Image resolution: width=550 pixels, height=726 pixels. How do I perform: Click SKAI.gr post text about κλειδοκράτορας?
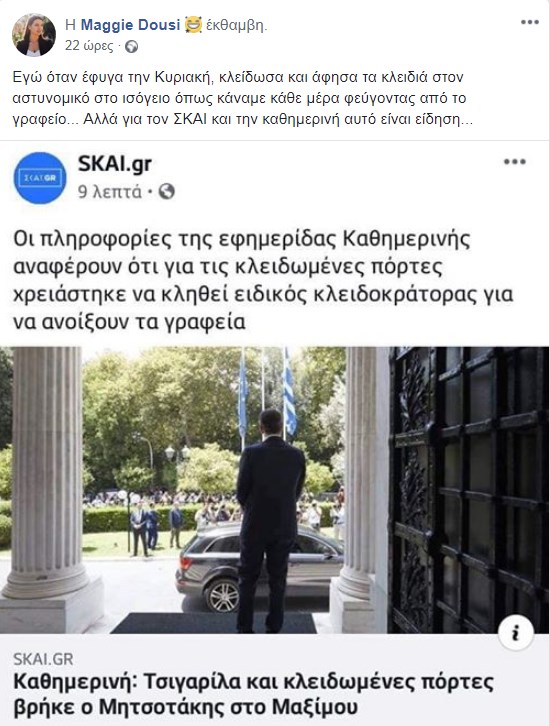click(x=263, y=280)
